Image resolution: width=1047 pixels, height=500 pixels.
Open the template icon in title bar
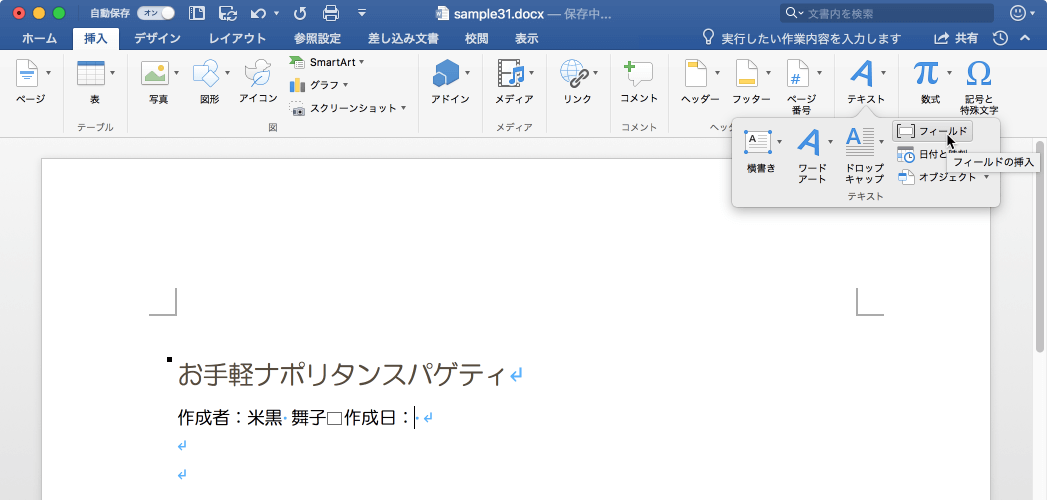pyautogui.click(x=197, y=13)
